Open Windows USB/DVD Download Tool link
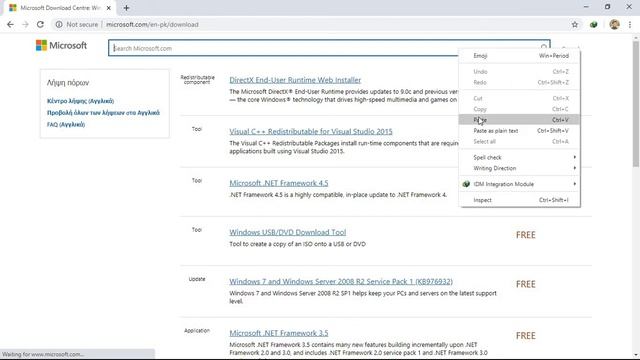Screen dimensions: 640x360 click(288, 232)
